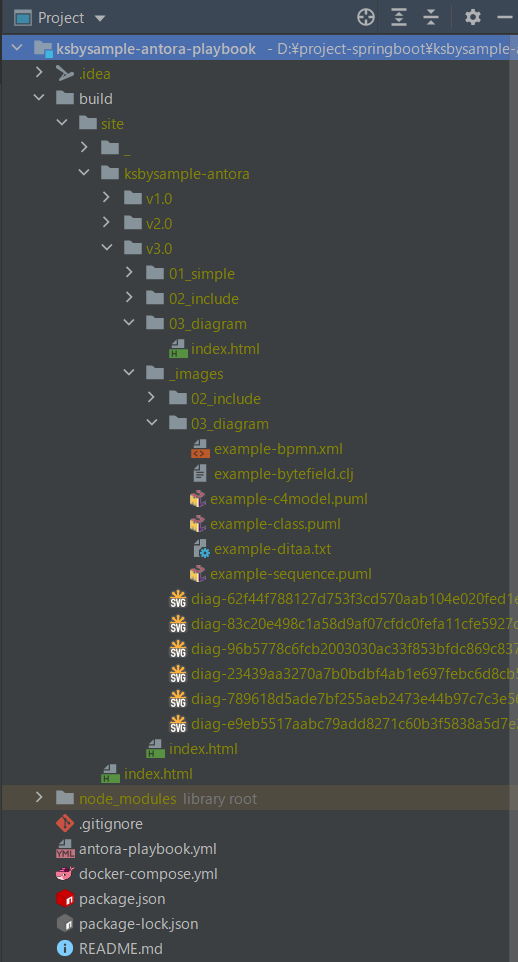Click the example-class.puml PlantUML icon
The image size is (518, 962).
click(198, 524)
